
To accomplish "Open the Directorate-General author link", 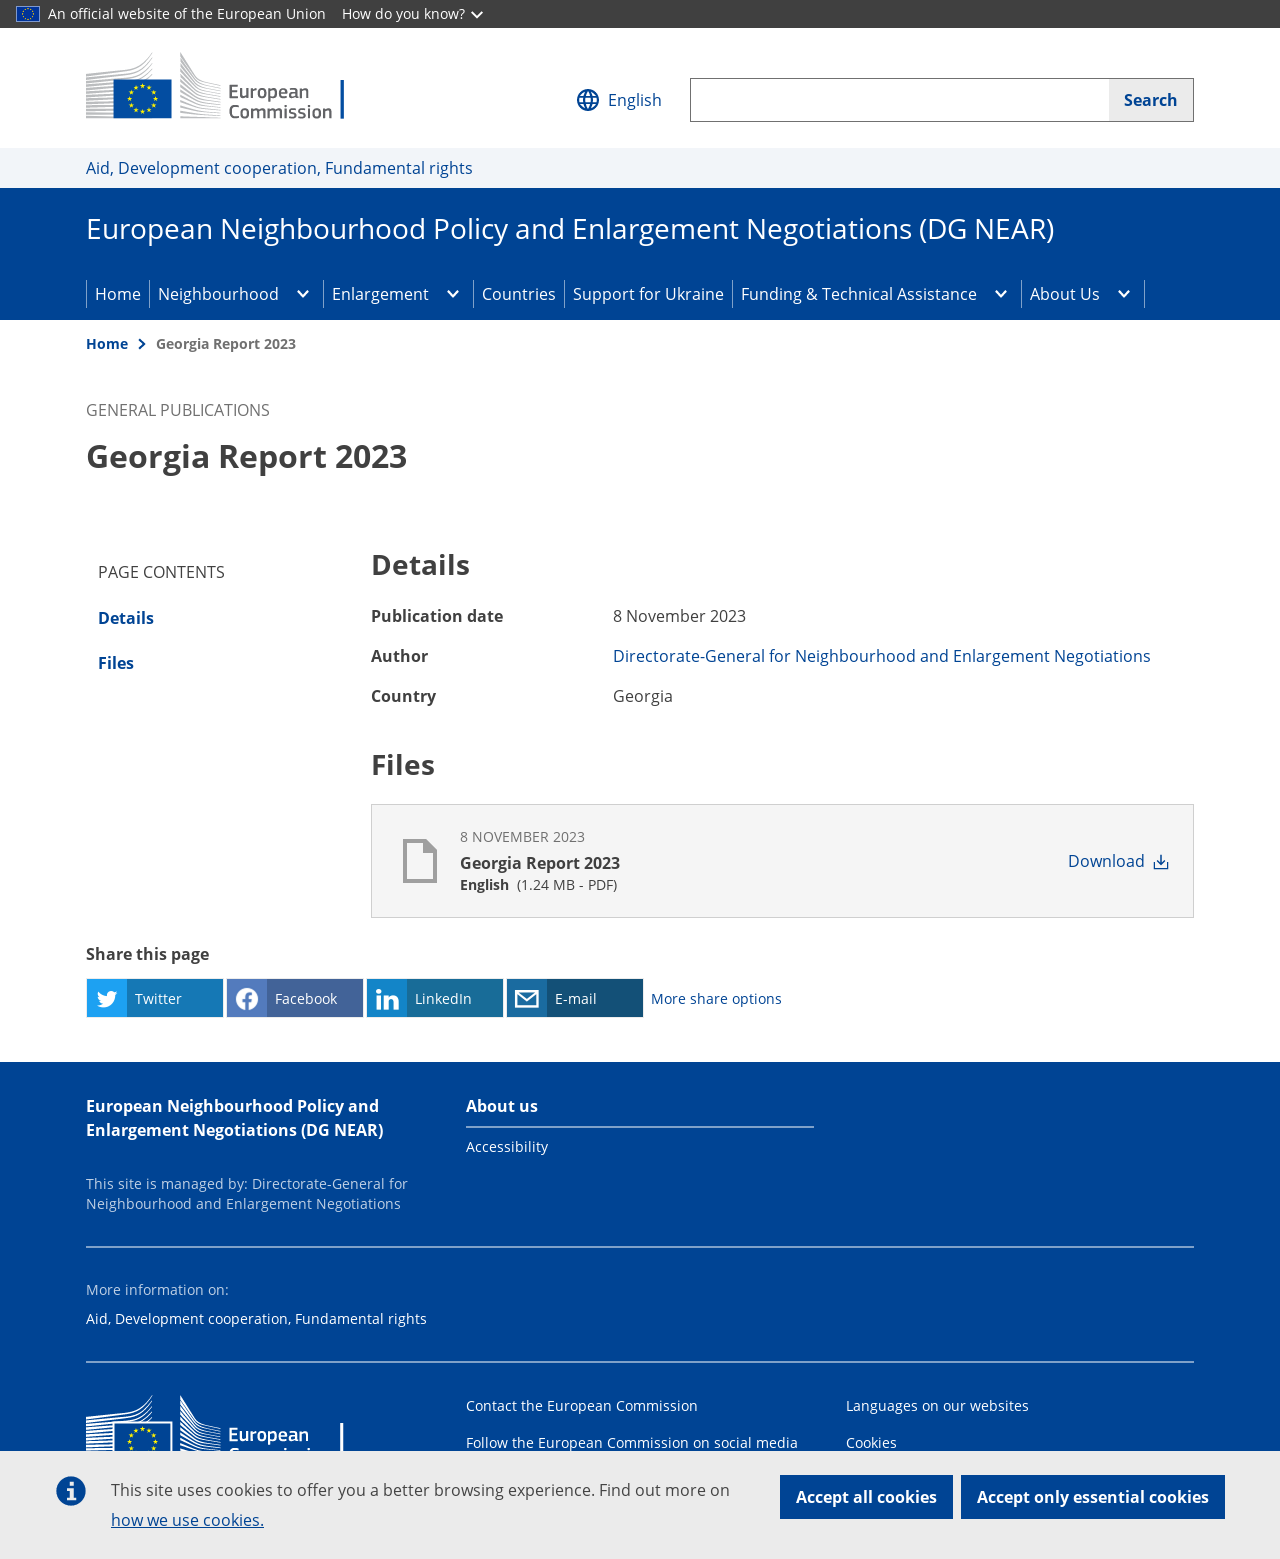I will [x=882, y=656].
